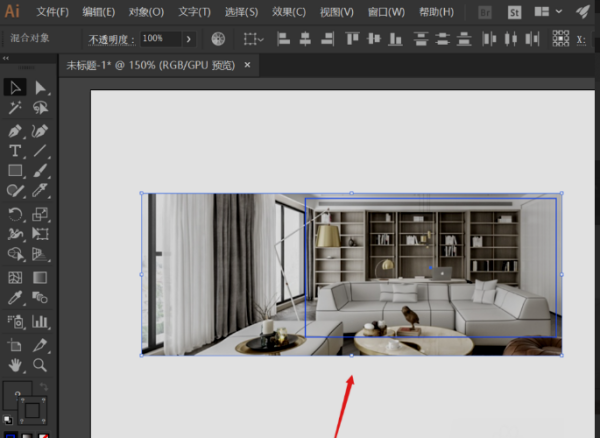This screenshot has height=438, width=600.
Task: Select the Eraser tool
Action: click(40, 191)
